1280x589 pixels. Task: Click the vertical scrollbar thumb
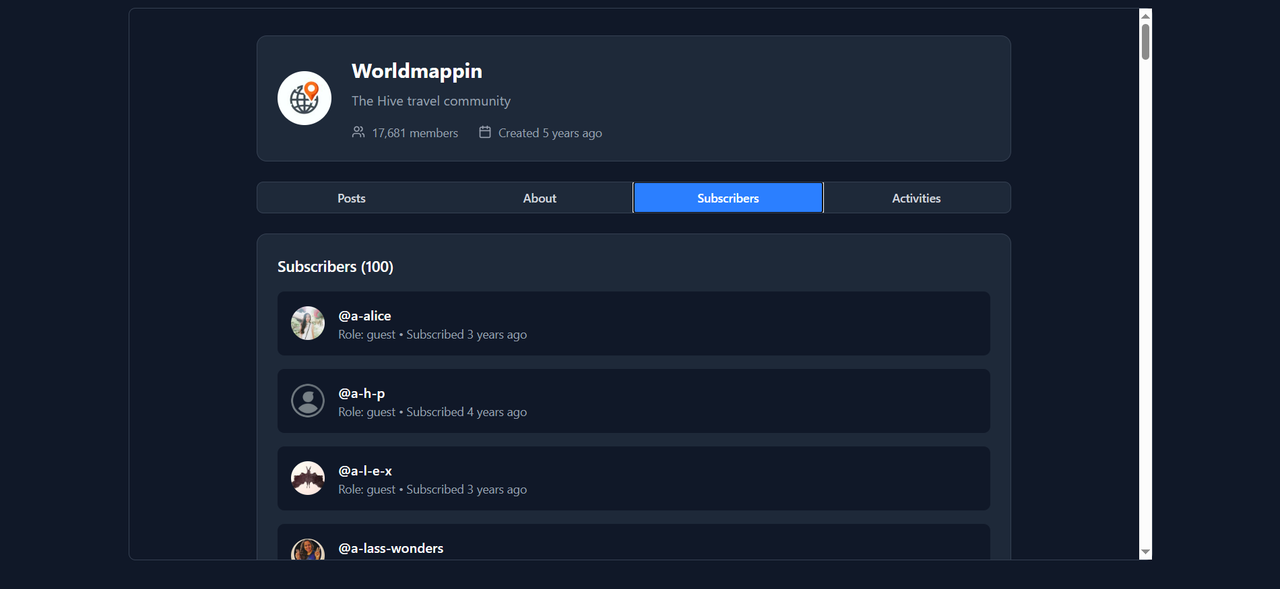[1146, 41]
